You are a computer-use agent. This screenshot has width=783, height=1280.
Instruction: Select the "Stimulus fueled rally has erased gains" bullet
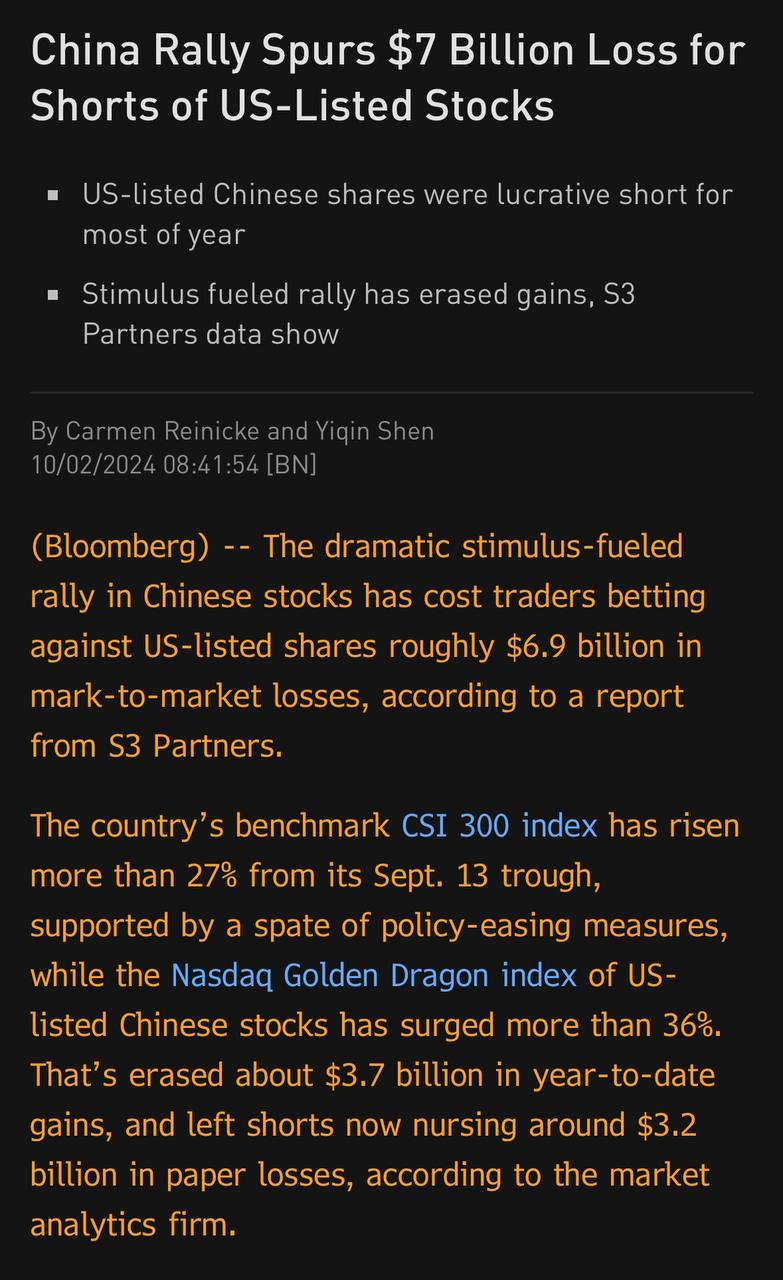coord(358,314)
